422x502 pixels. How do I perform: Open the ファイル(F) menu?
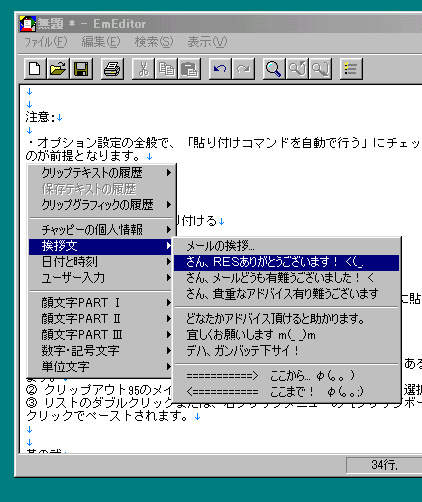pos(46,42)
